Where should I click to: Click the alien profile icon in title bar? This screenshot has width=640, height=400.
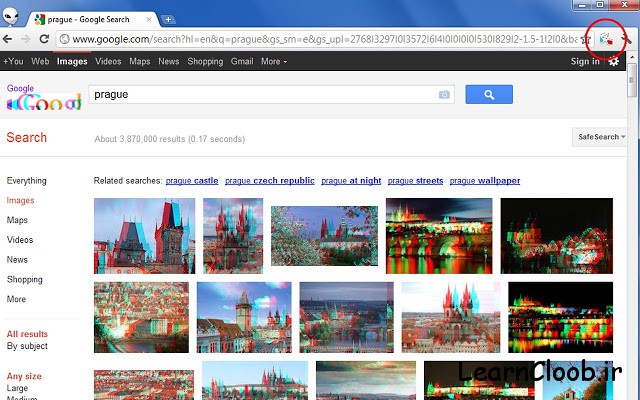[x=10, y=16]
